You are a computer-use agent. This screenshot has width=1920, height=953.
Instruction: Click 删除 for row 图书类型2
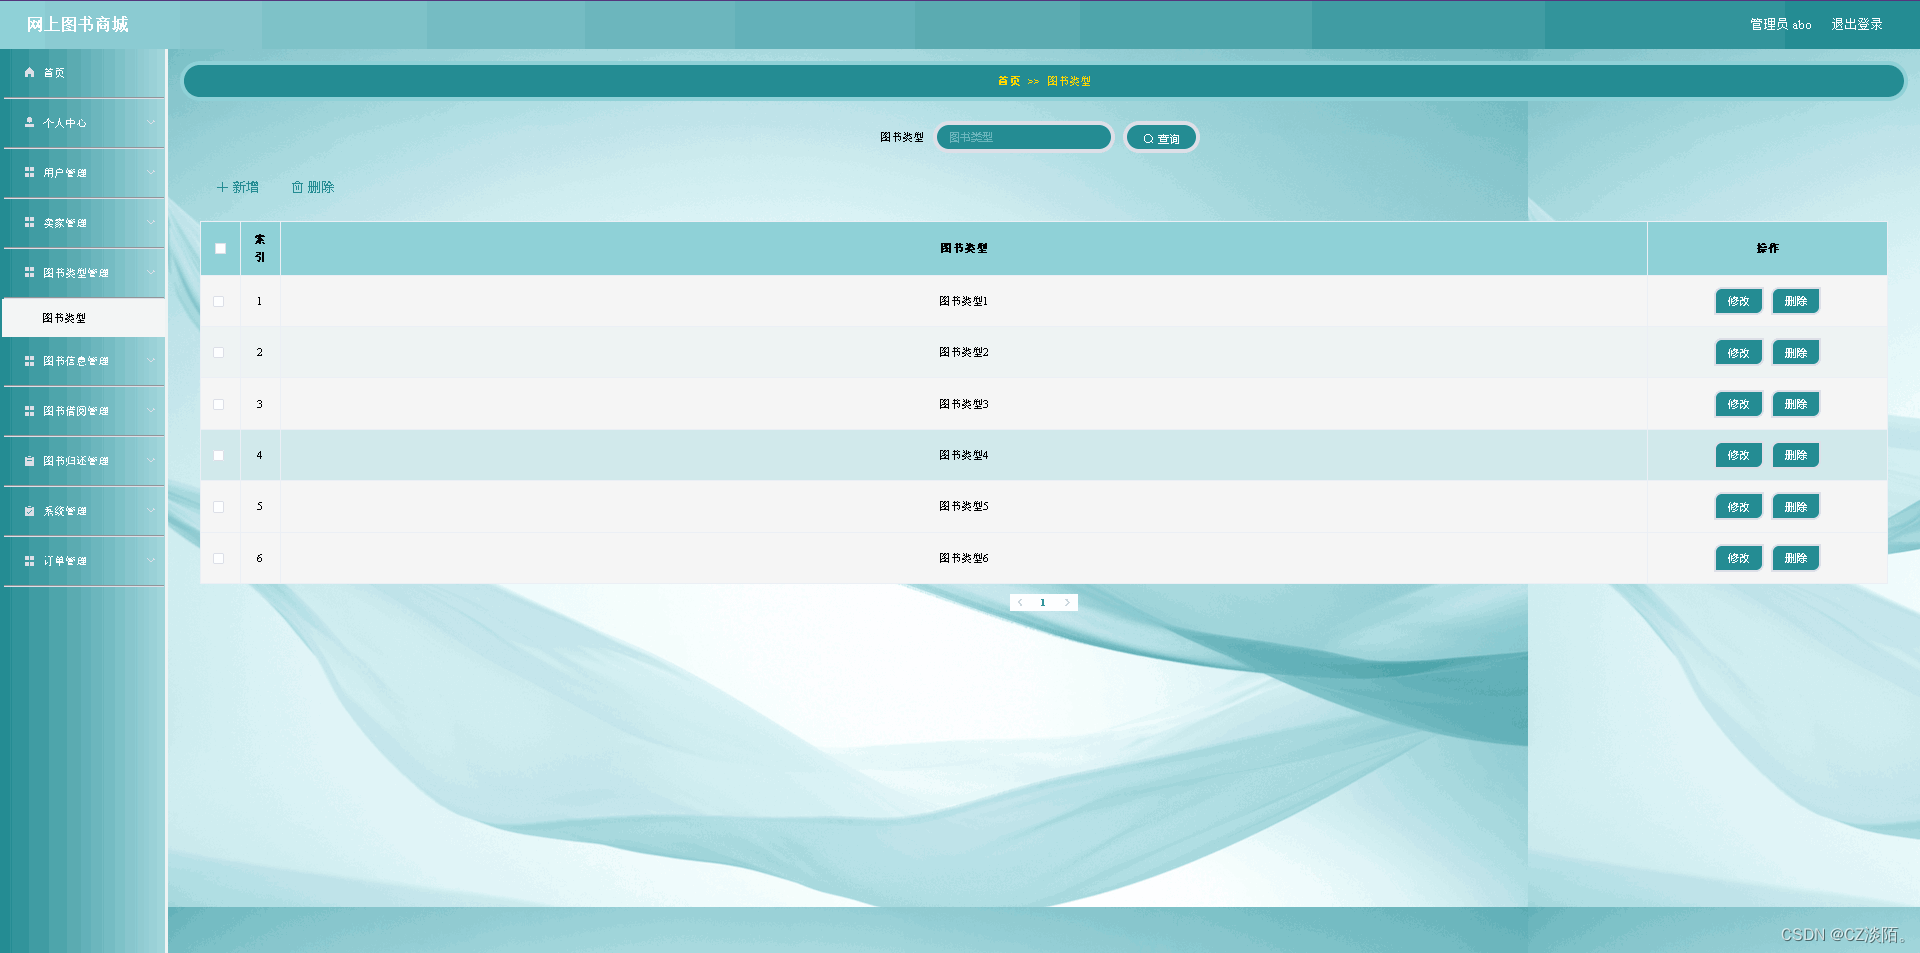[1795, 352]
